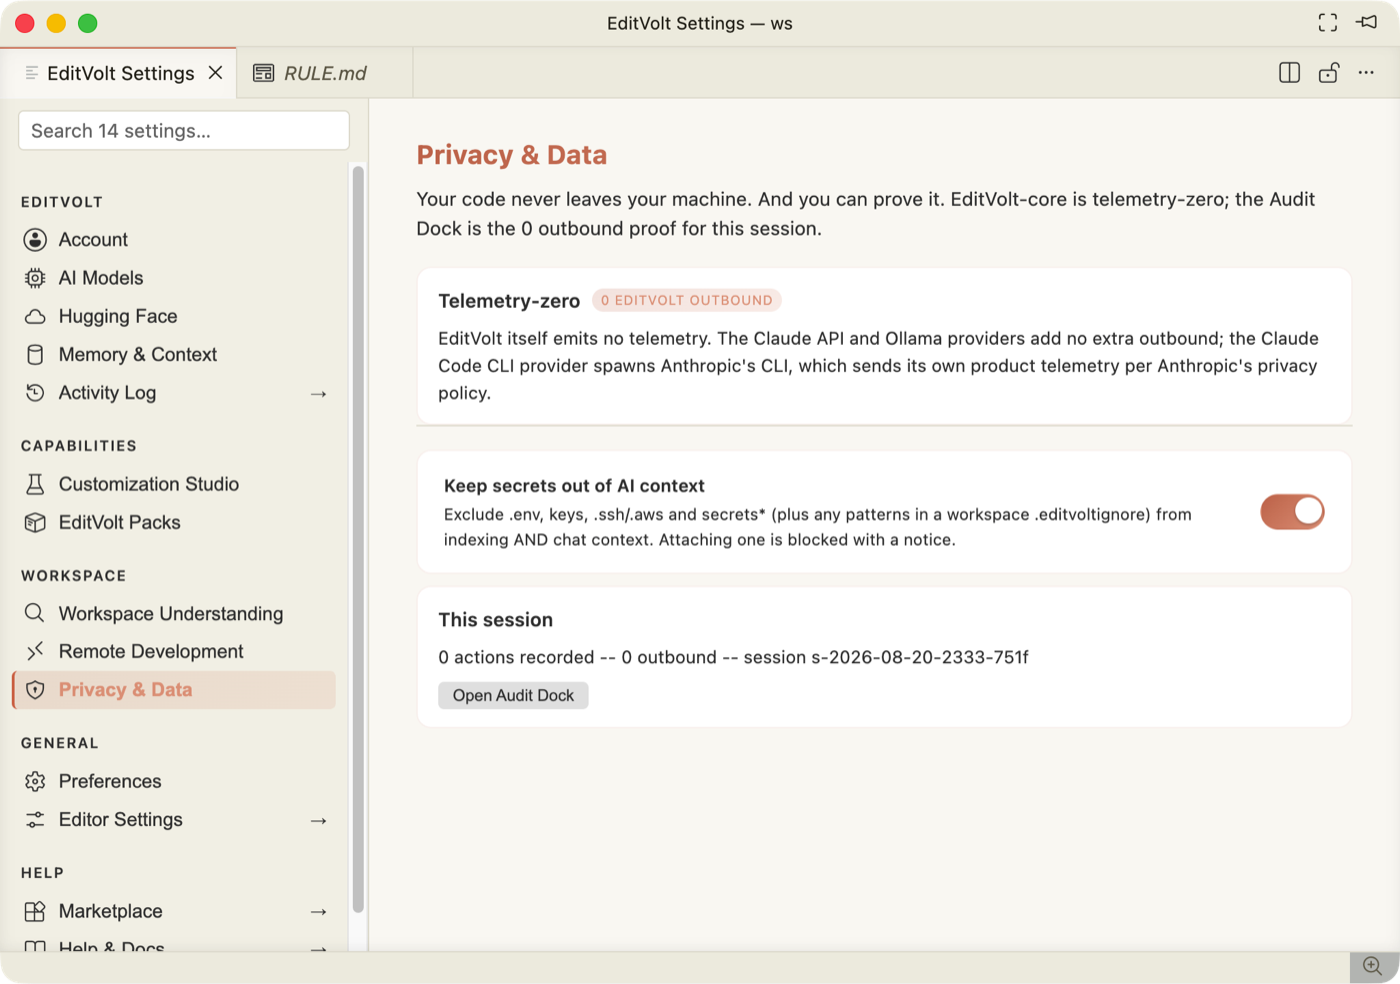
Task: Open Workspace Understanding page
Action: (x=174, y=613)
